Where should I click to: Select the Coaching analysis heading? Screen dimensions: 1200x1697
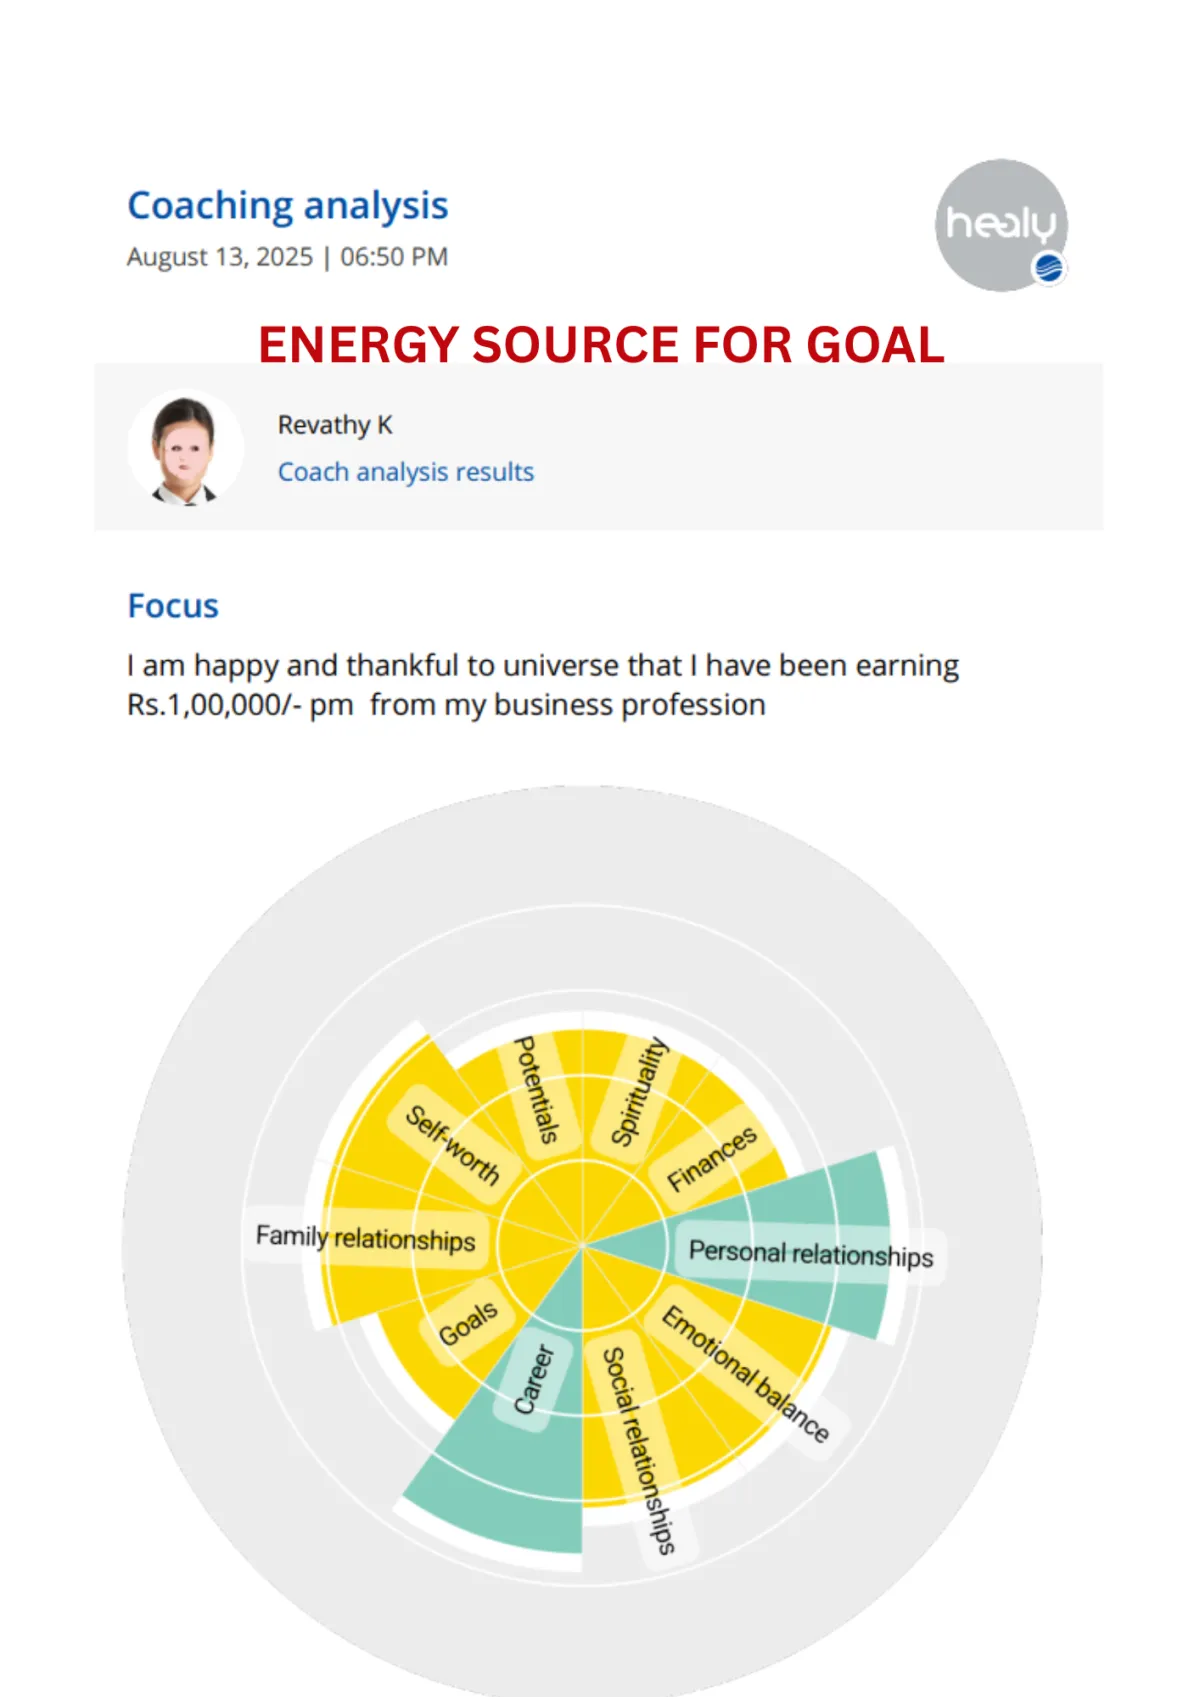(288, 206)
